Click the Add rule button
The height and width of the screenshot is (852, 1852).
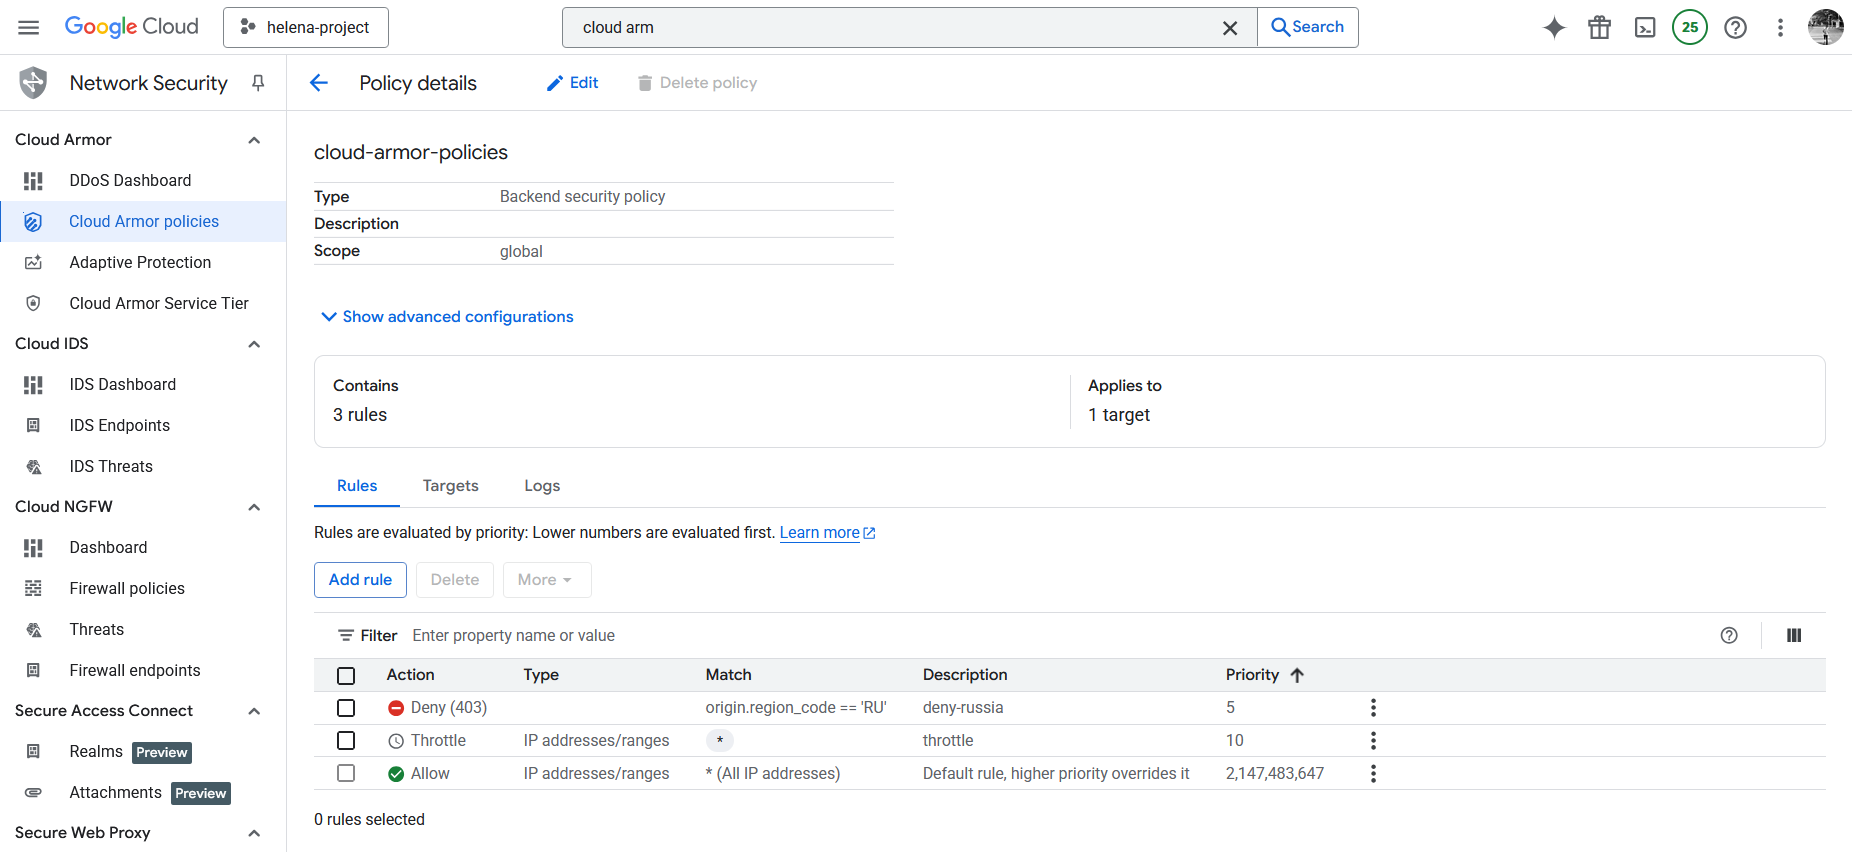pos(360,580)
